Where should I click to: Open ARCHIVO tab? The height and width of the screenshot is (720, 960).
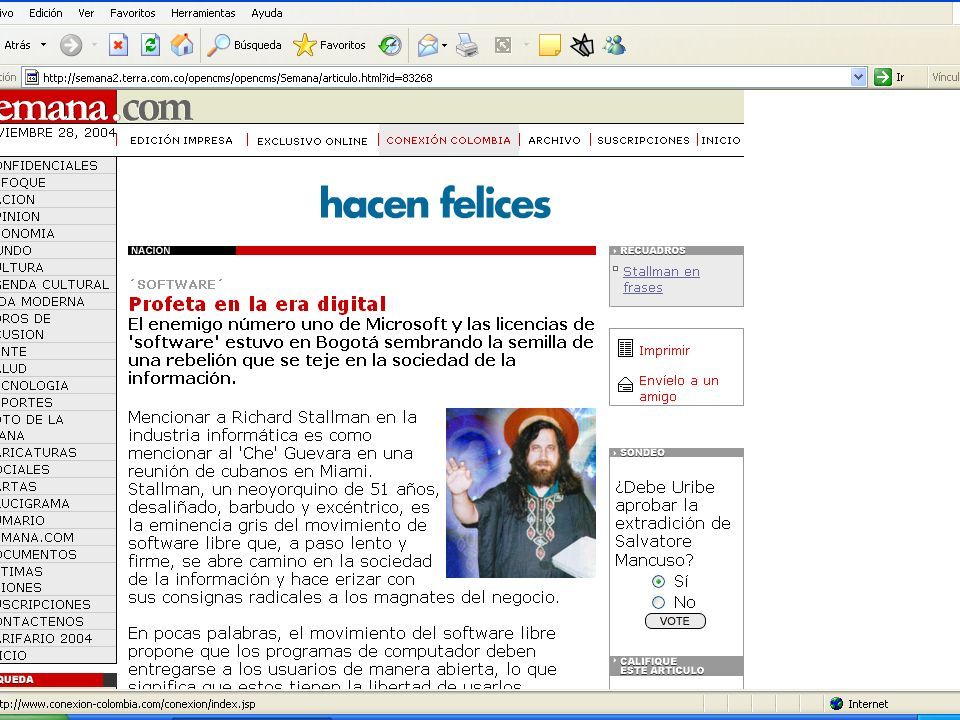[x=554, y=140]
